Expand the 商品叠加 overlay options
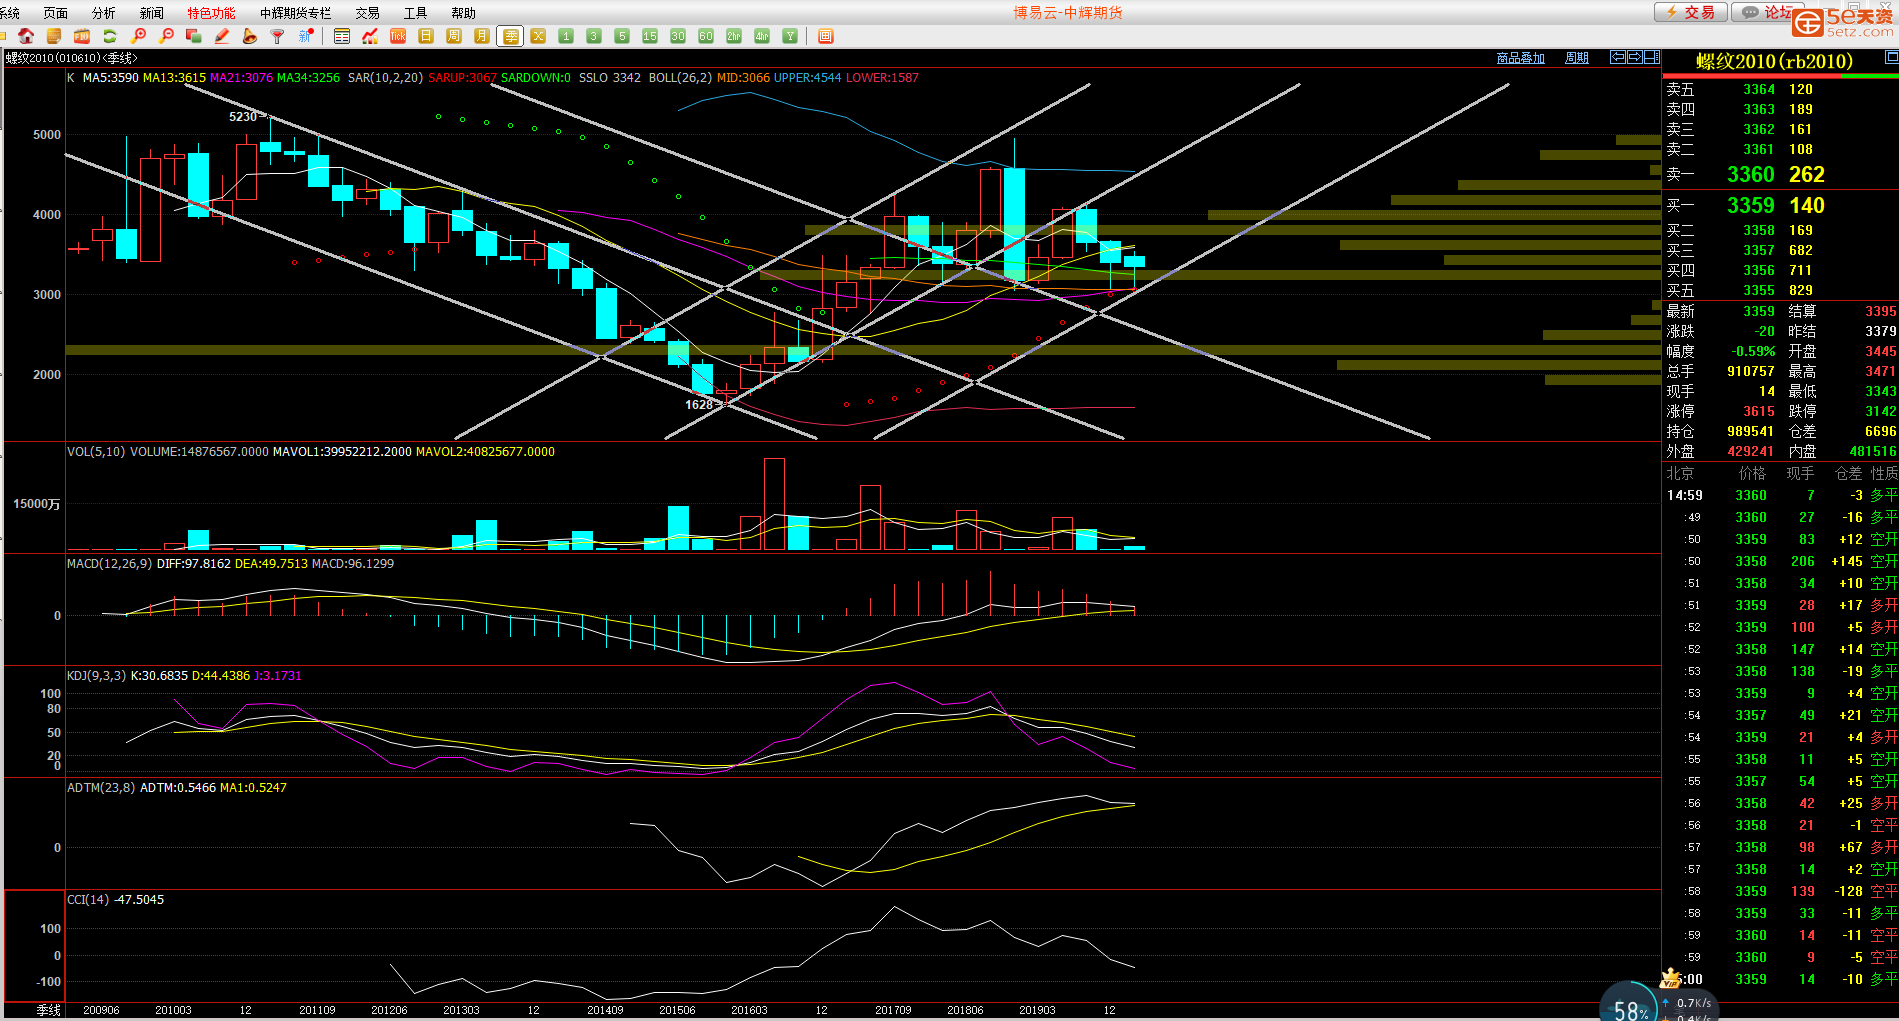 click(x=1520, y=58)
